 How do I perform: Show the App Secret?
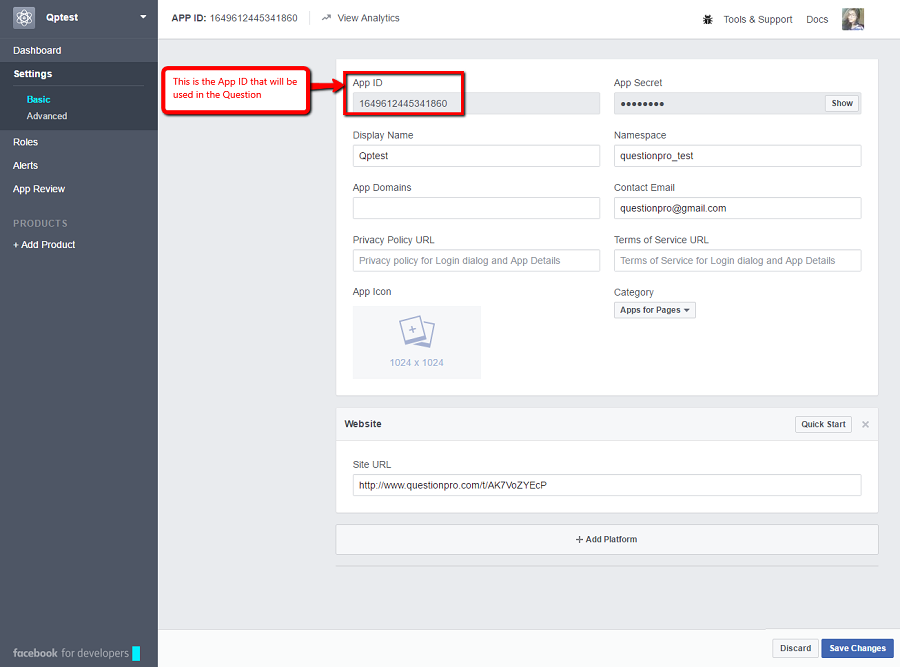tap(841, 103)
